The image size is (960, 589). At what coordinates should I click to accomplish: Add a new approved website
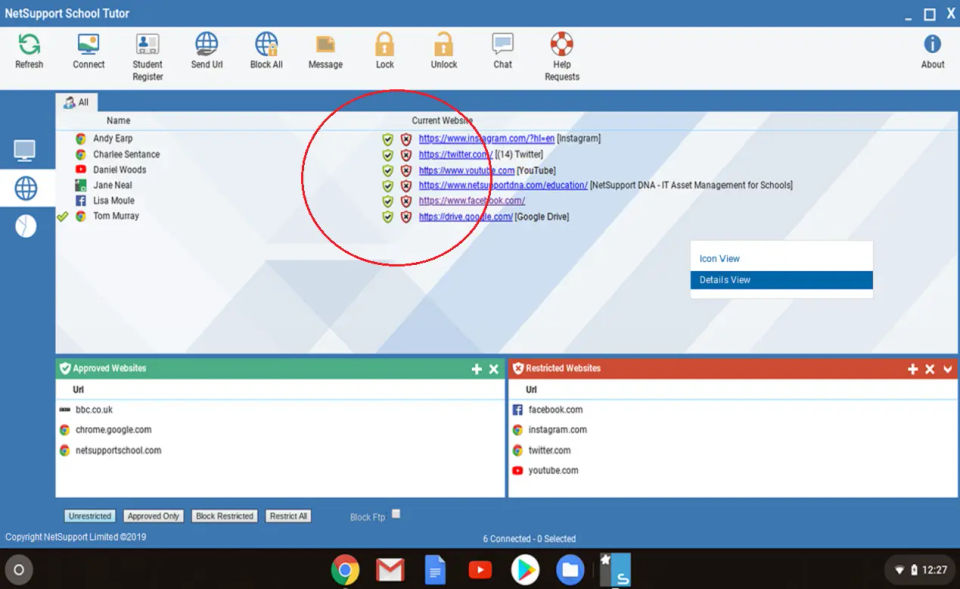(x=476, y=369)
